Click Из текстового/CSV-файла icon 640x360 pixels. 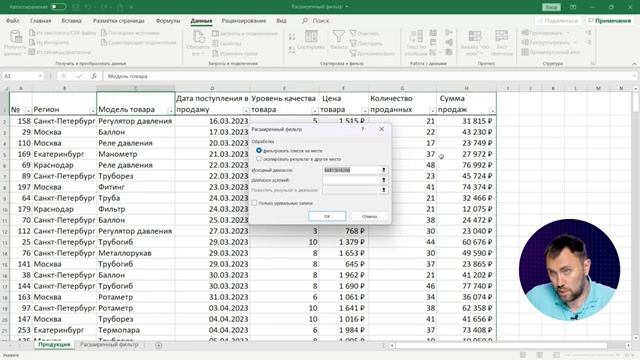pyautogui.click(x=32, y=33)
